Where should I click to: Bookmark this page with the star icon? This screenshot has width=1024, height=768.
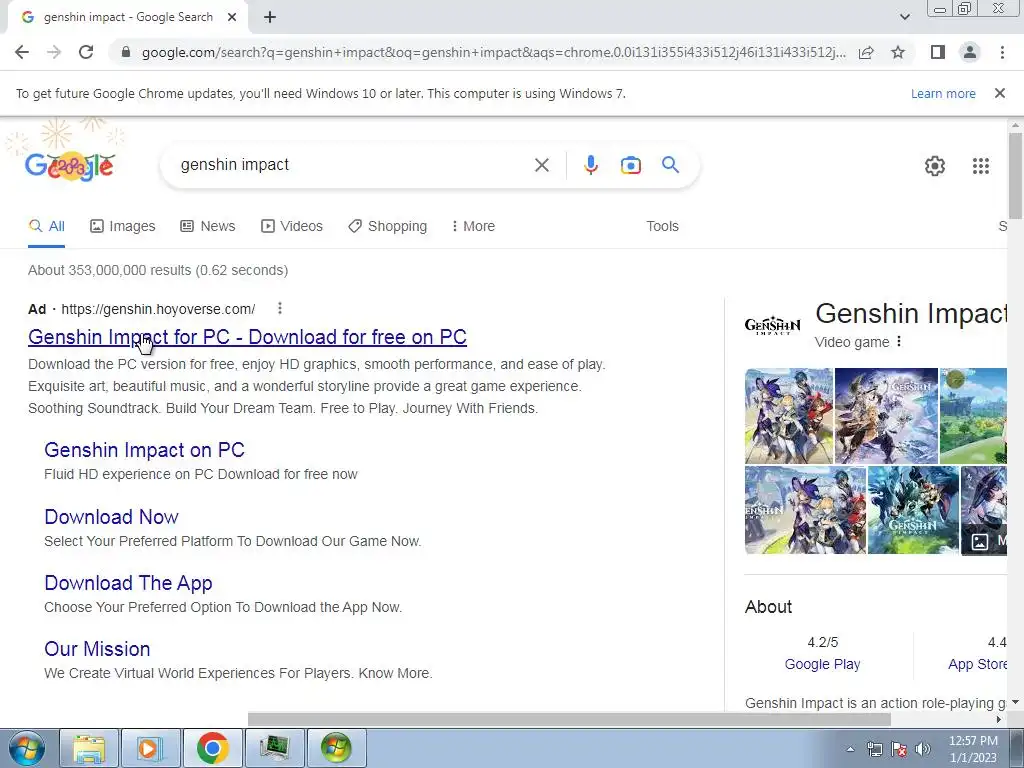898,52
